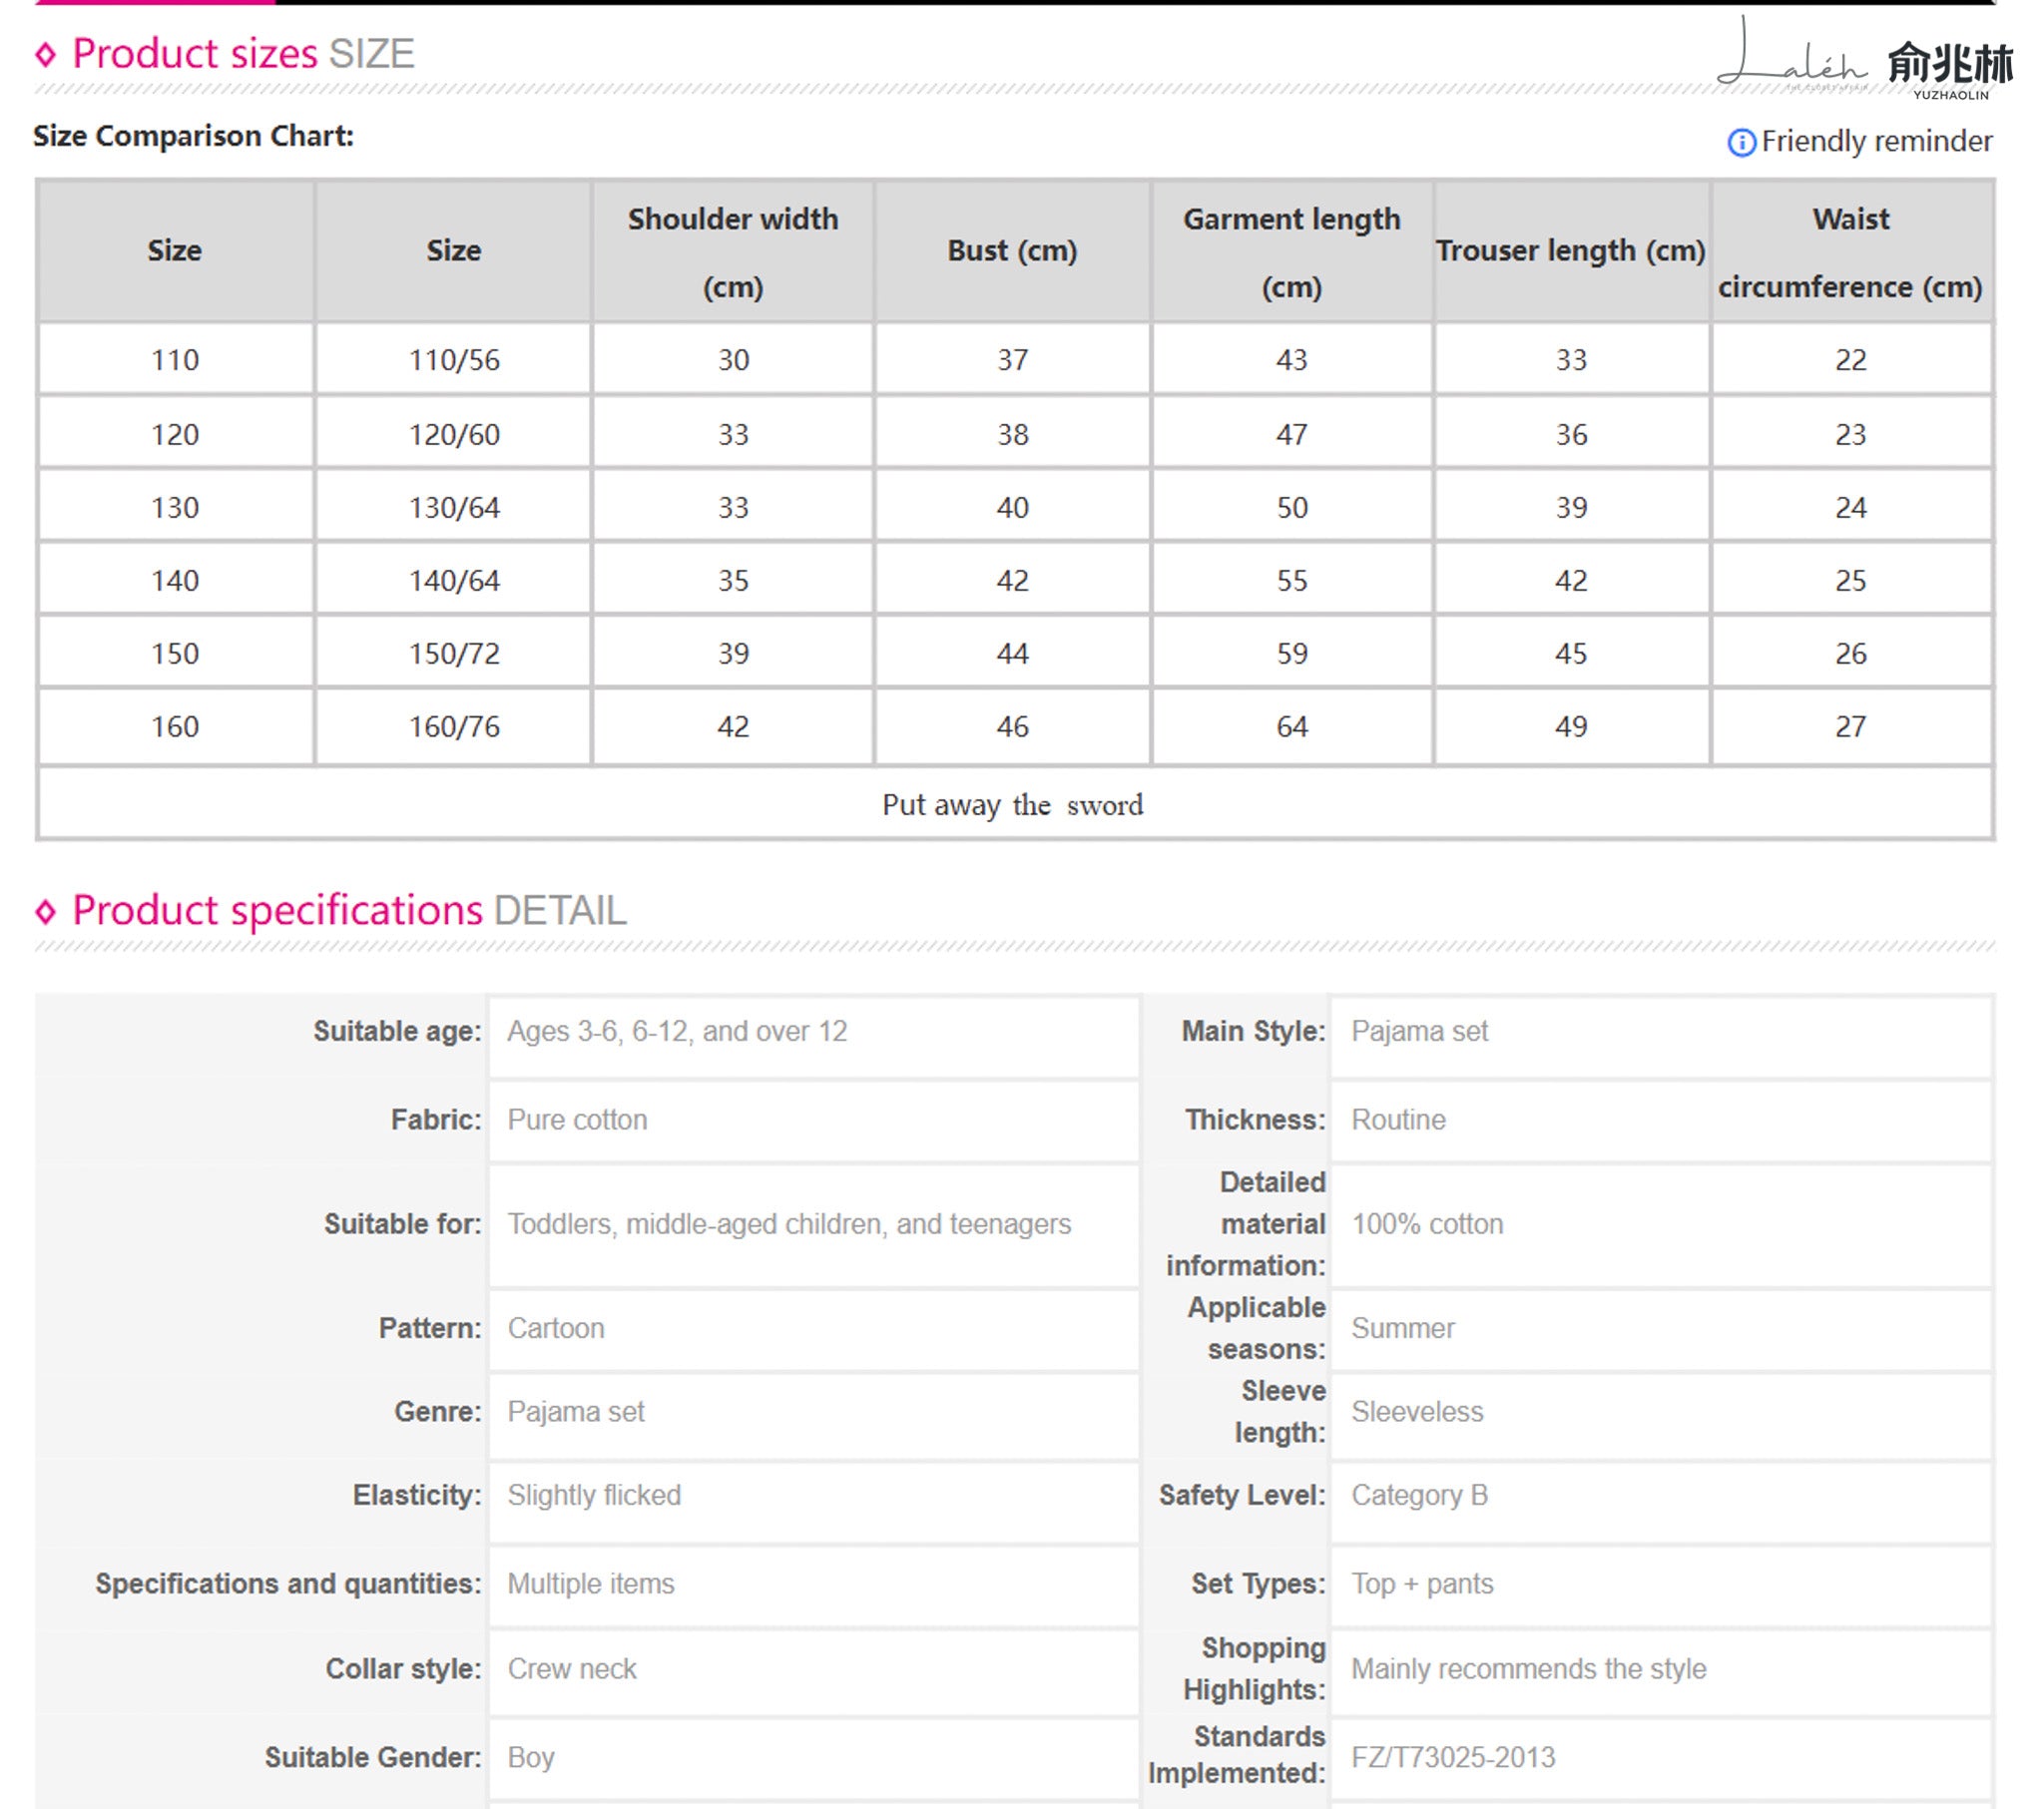
Task: Select the 'Multiple items' value
Action: (591, 1584)
